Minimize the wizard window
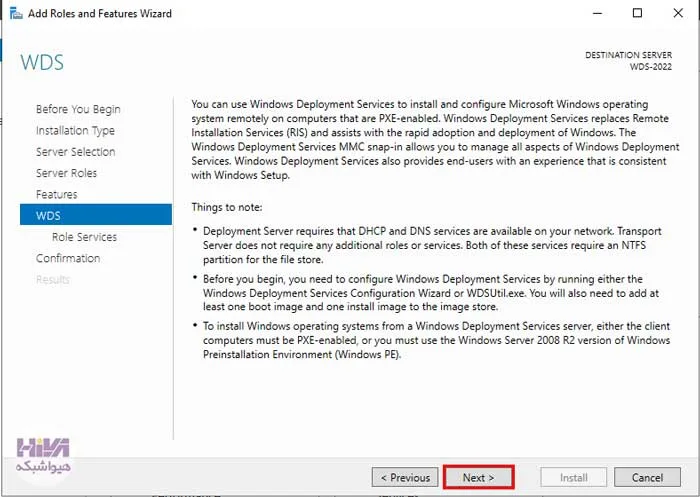 point(597,13)
